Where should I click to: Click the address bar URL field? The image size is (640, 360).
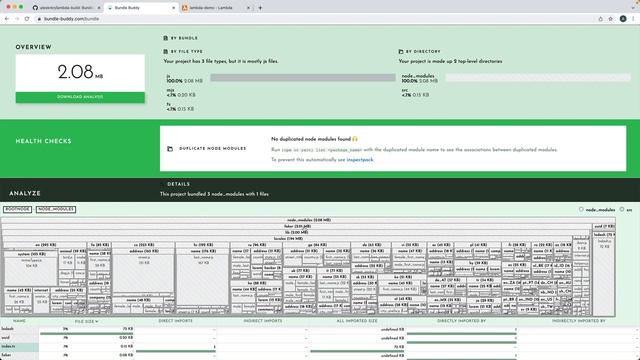coord(314,19)
